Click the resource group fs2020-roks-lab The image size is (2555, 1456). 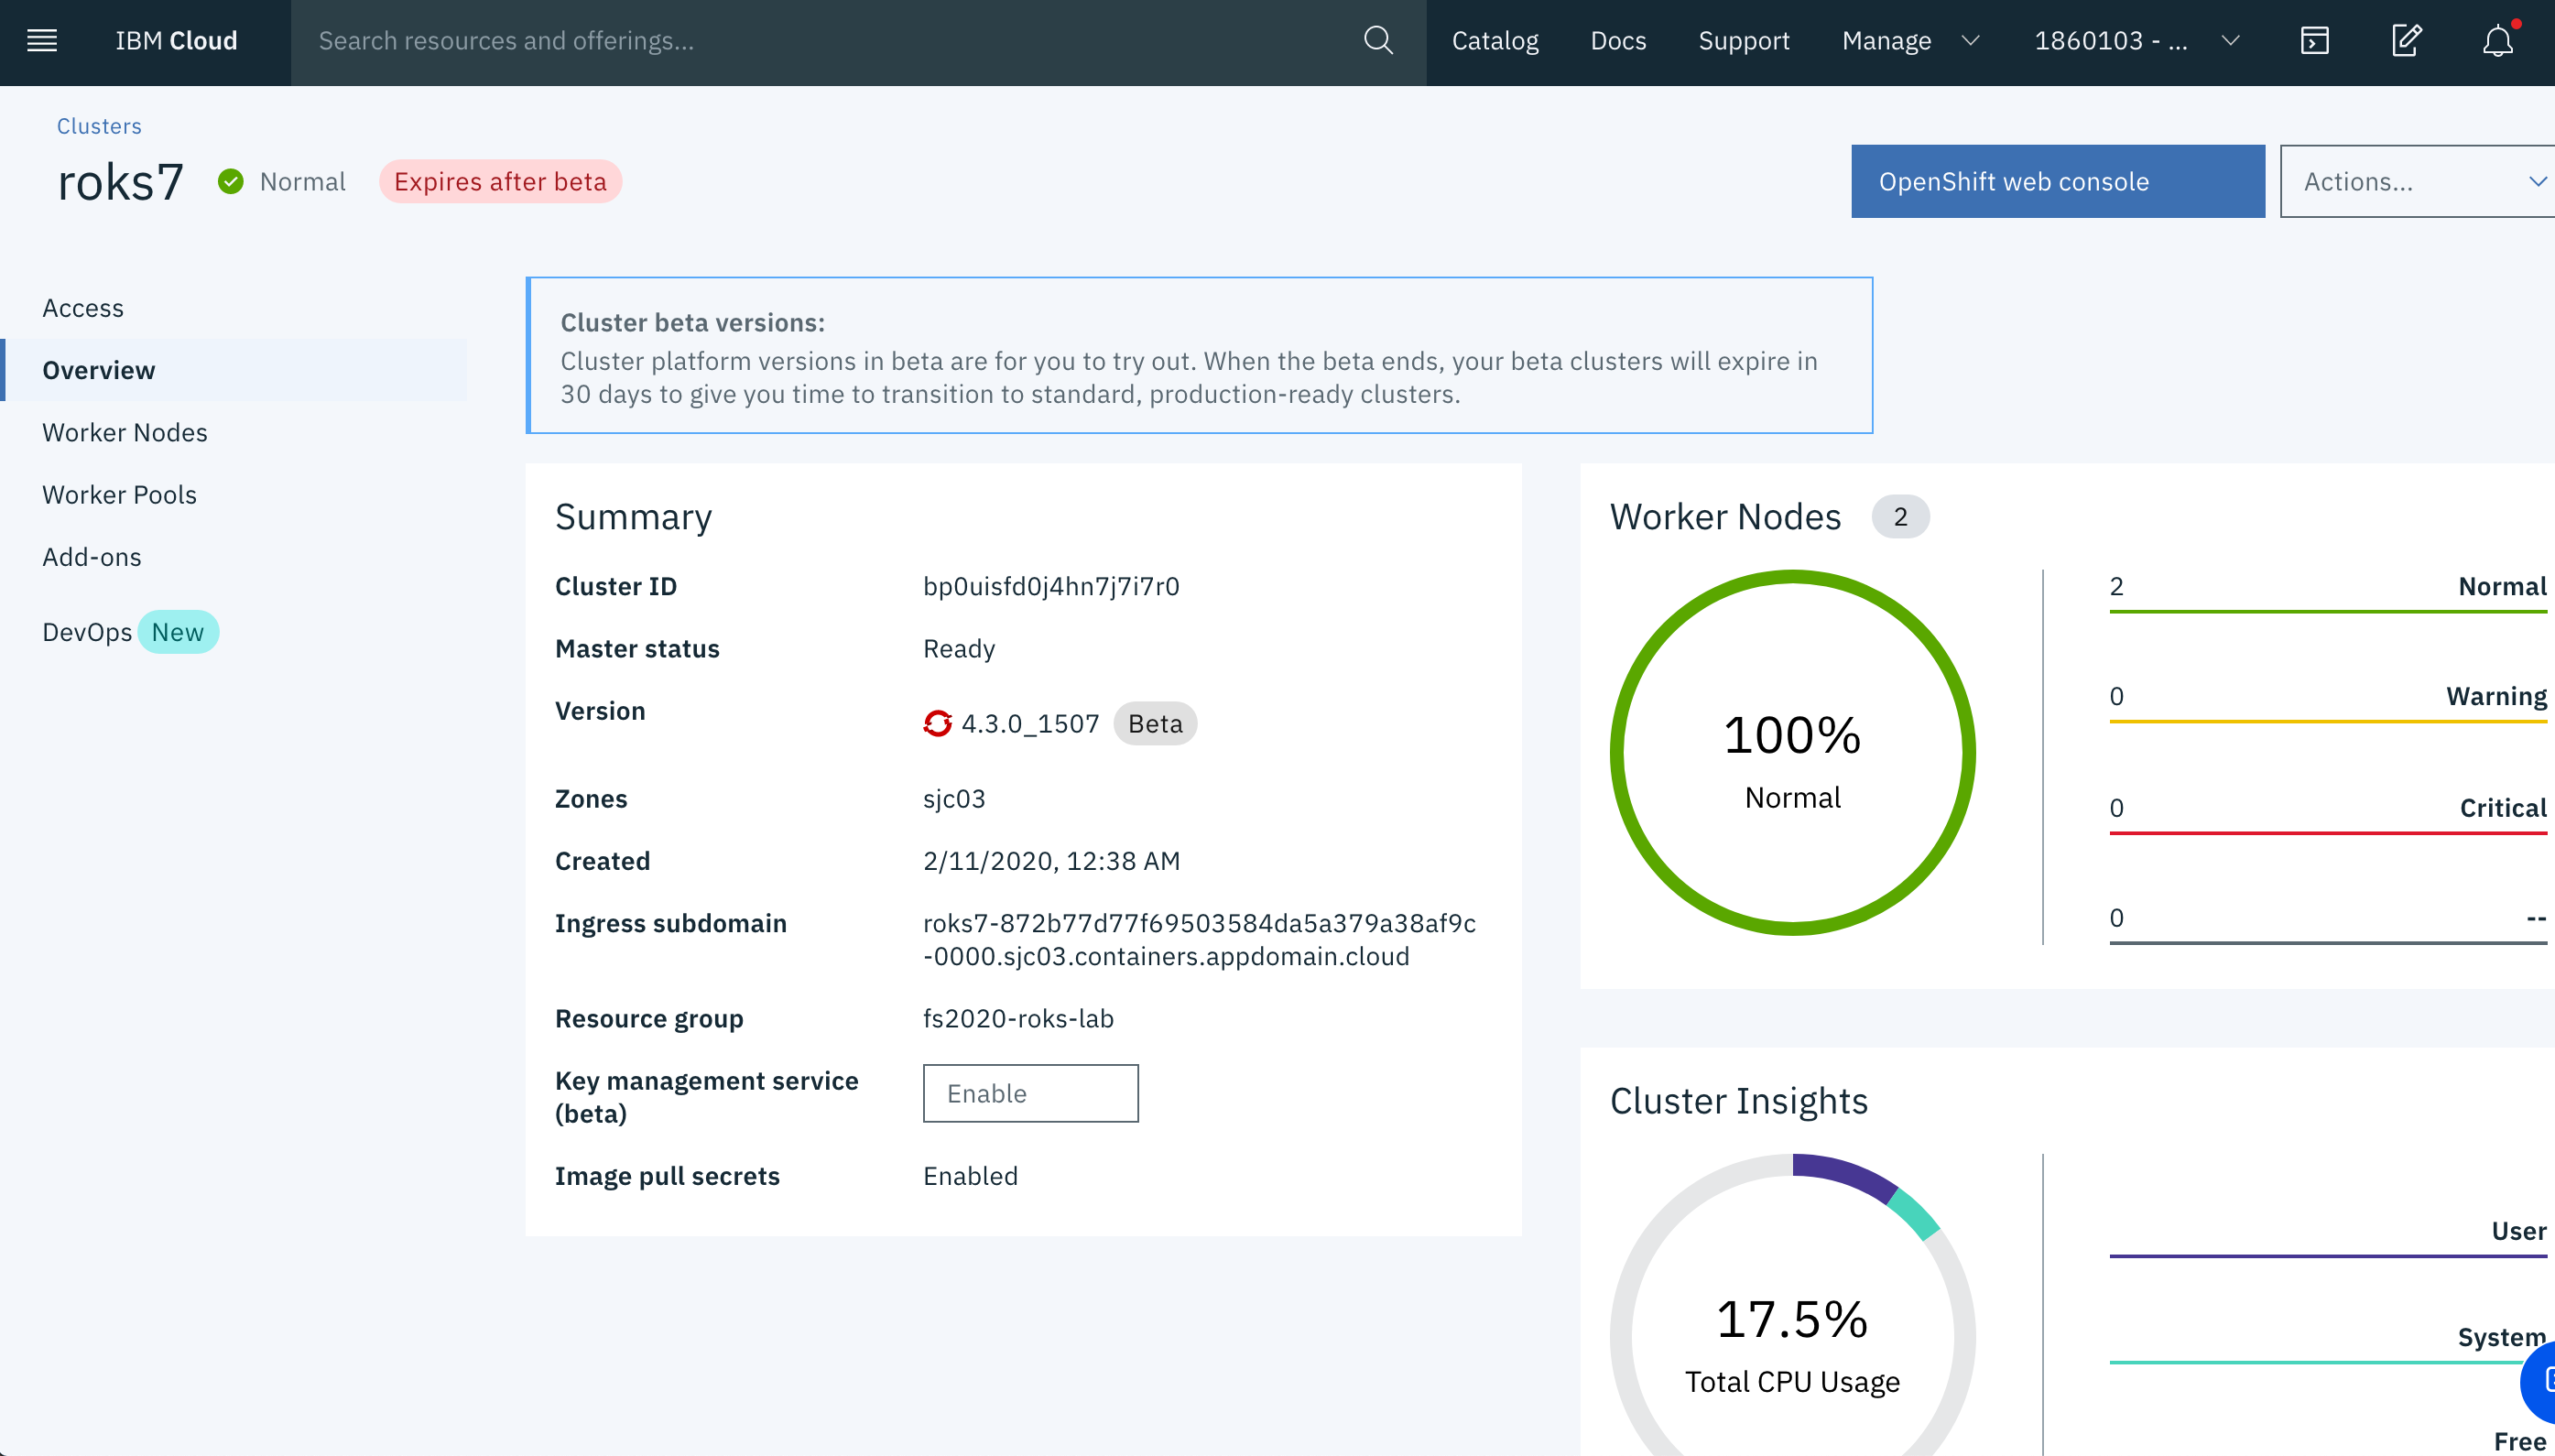point(1018,1018)
